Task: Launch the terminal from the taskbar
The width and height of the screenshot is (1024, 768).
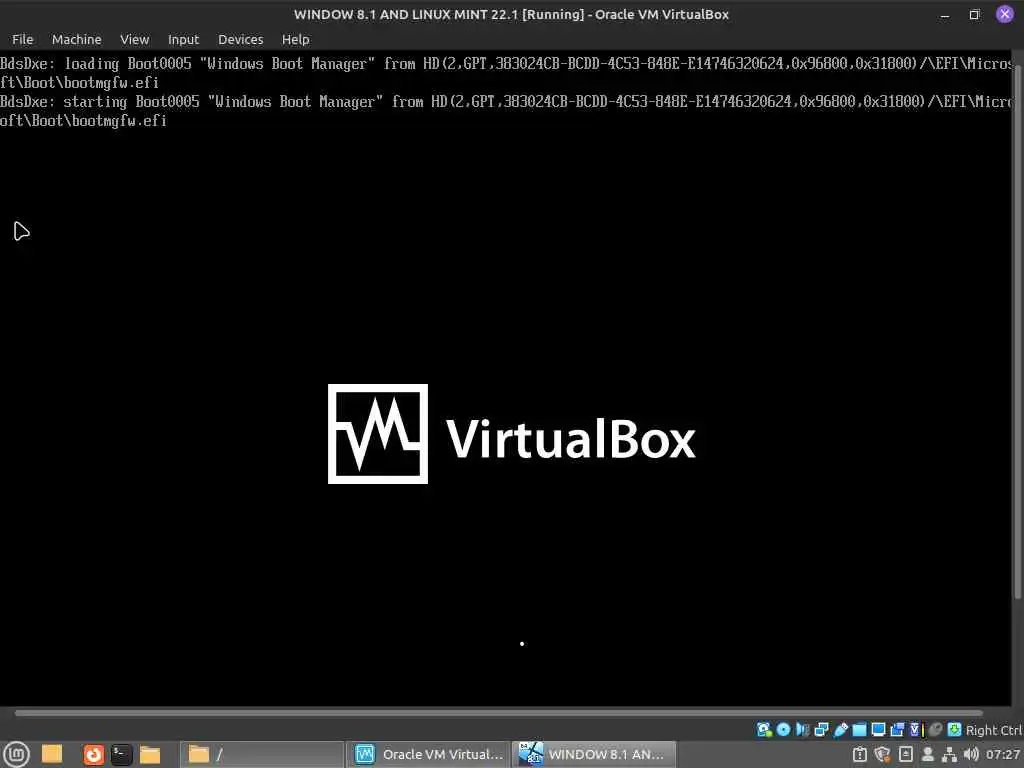Action: [x=121, y=755]
